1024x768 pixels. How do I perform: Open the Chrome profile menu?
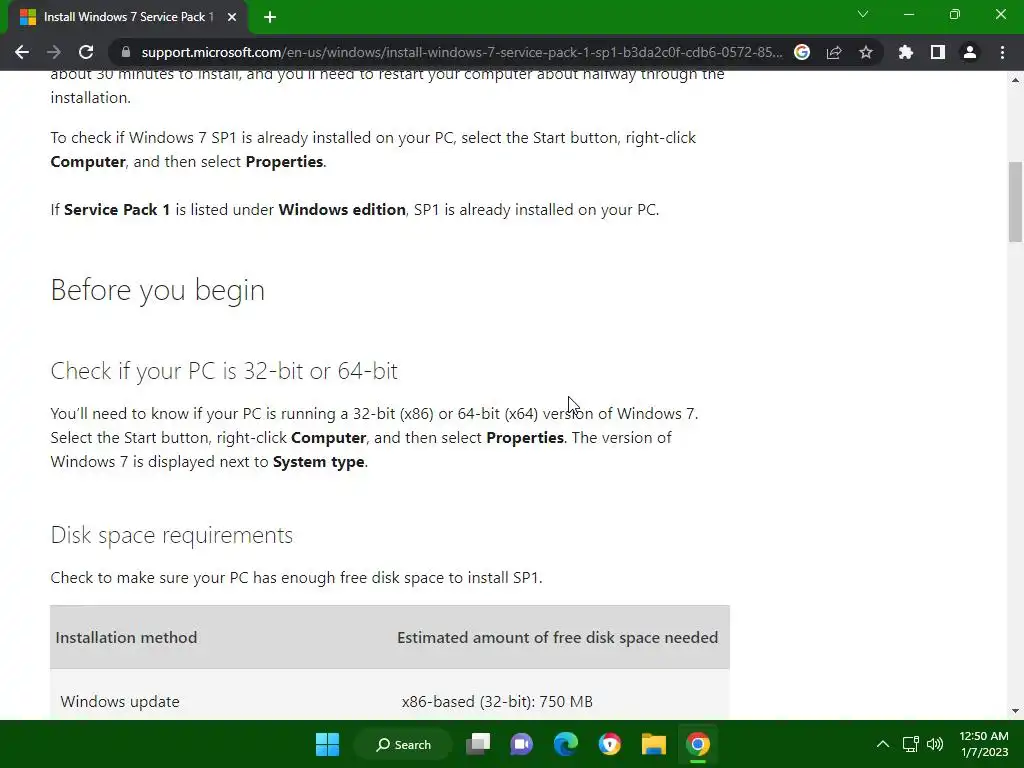970,52
